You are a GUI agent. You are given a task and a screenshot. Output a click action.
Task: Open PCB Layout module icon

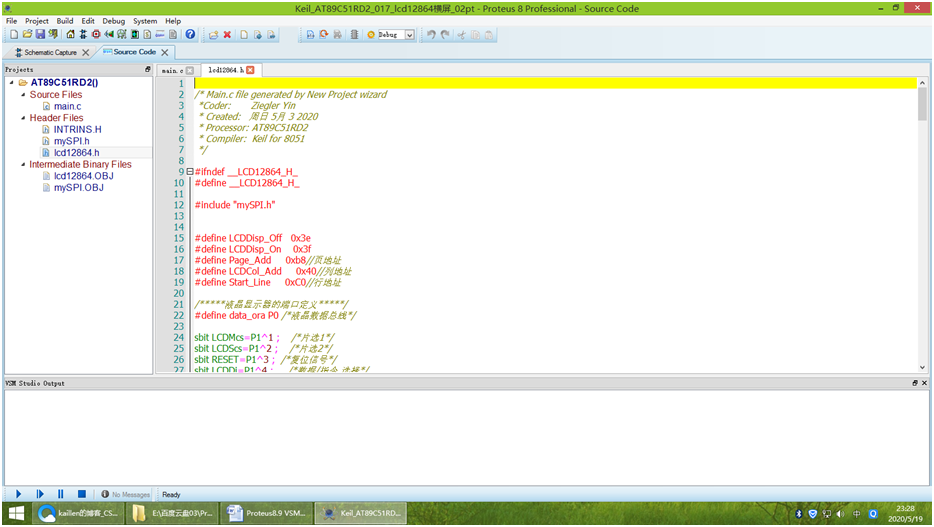(x=96, y=35)
